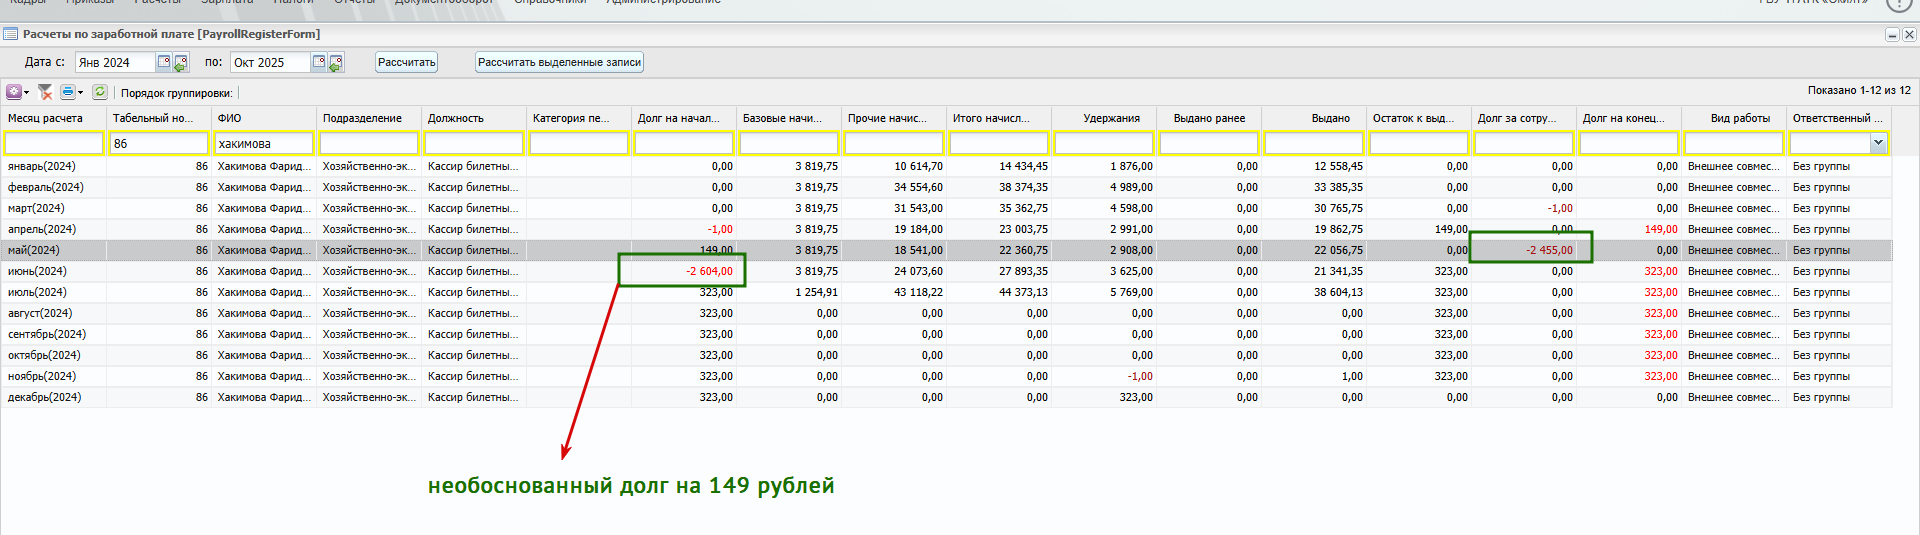
Task: Click the PayrollRegisterForm title icon
Action: point(11,34)
